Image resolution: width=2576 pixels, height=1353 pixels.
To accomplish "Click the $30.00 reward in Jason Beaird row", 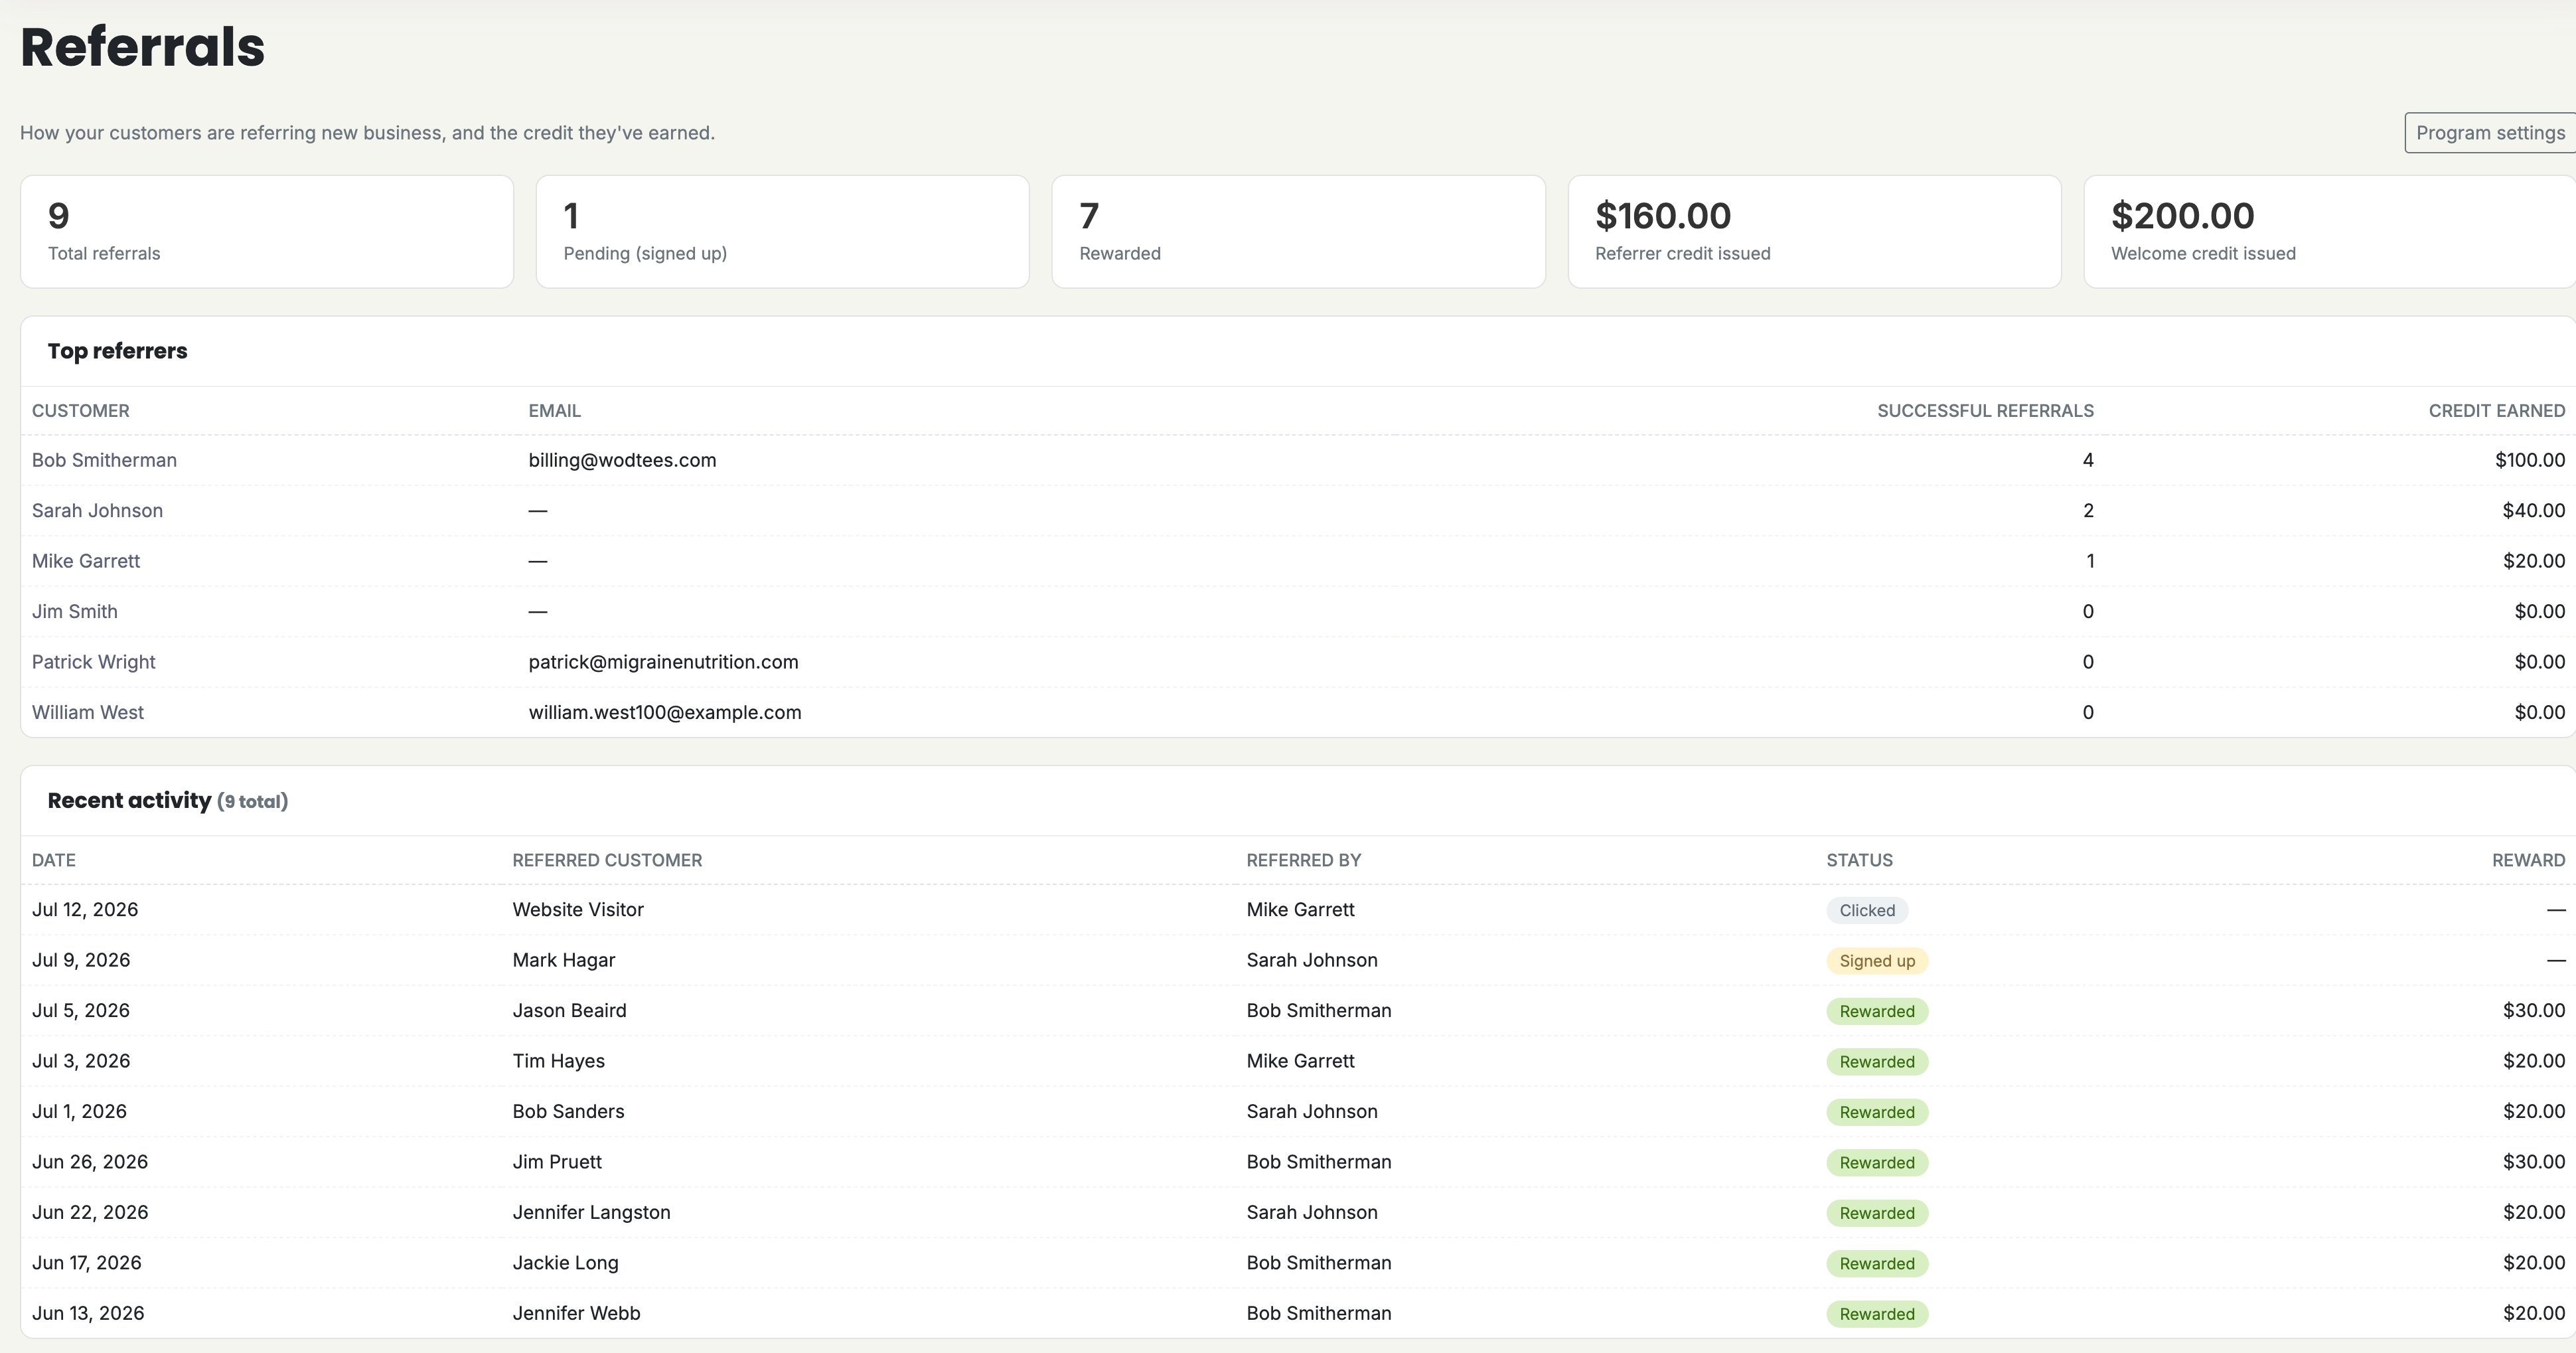I will [x=2533, y=1011].
